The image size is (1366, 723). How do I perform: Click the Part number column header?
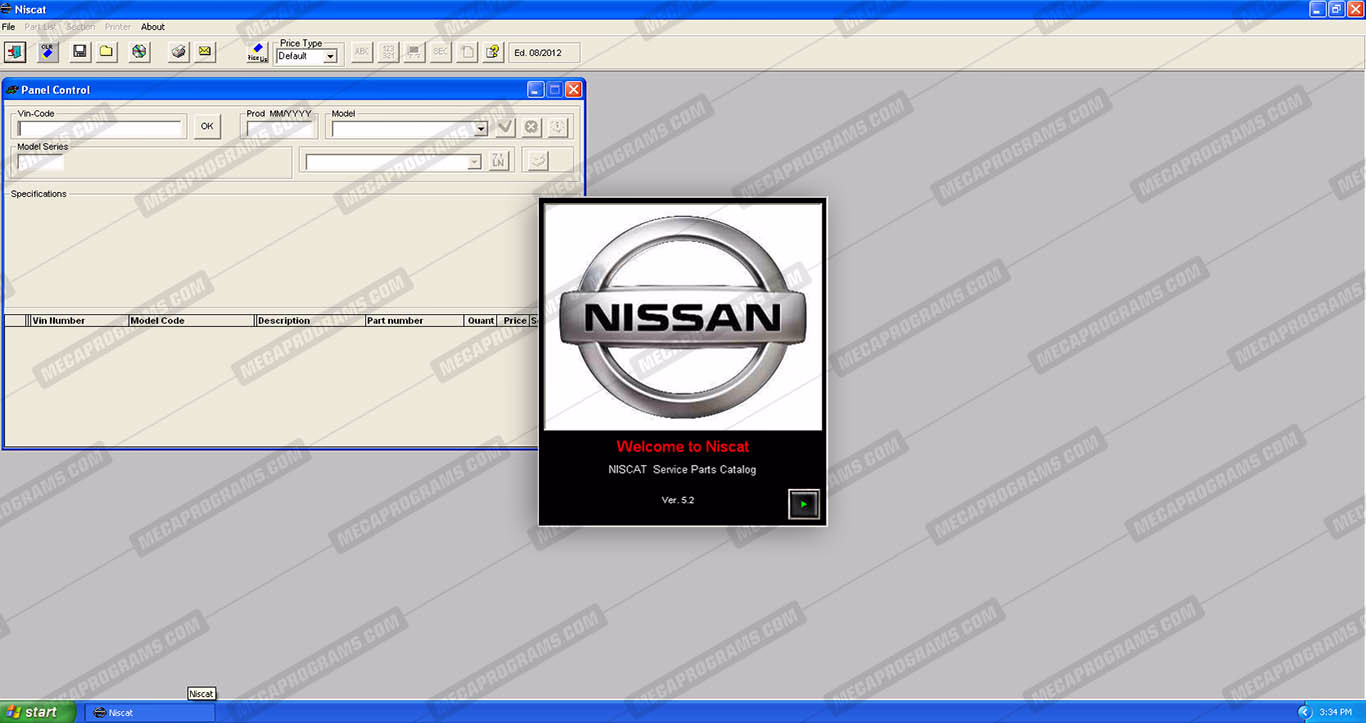(413, 321)
